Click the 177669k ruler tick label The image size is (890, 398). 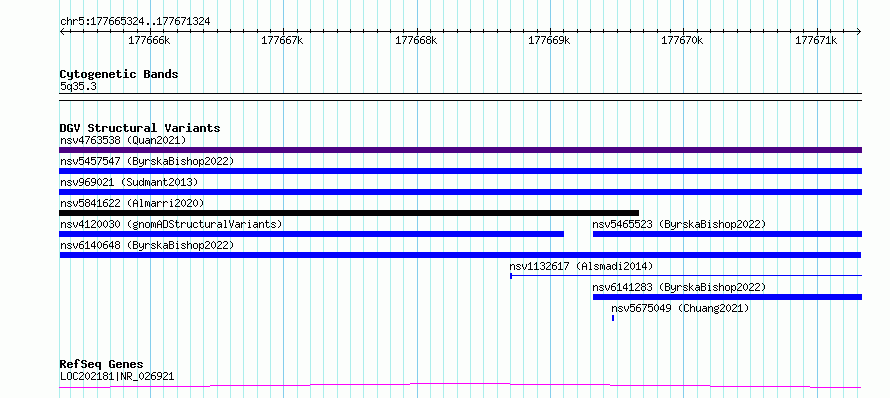(549, 41)
